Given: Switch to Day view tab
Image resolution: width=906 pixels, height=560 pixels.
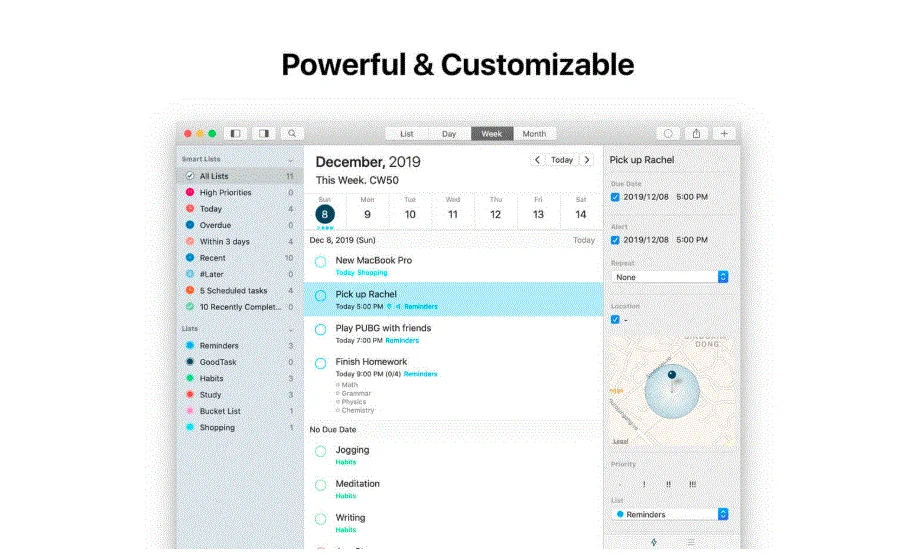Looking at the screenshot, I should (x=449, y=133).
